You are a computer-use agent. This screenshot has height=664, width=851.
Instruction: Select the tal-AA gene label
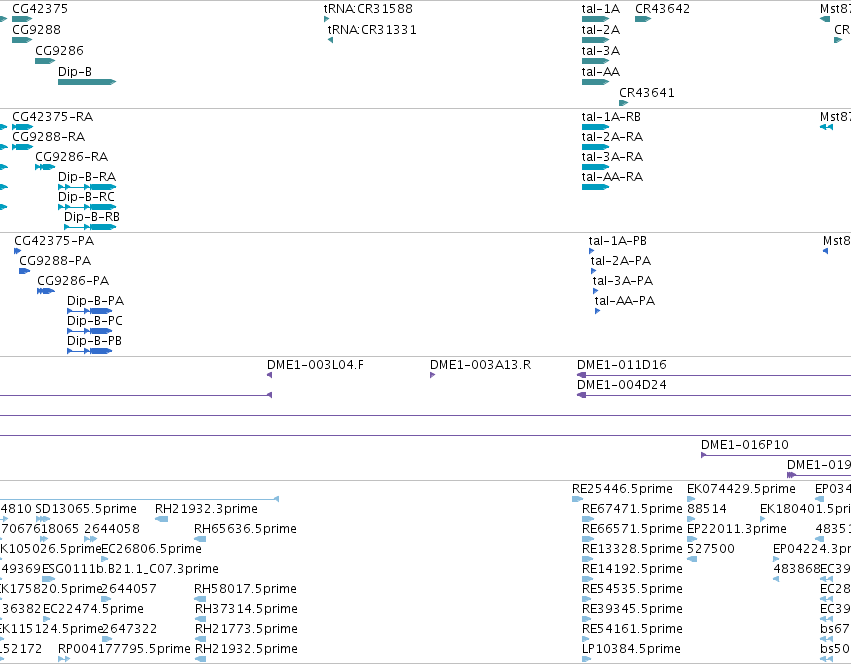click(x=600, y=72)
